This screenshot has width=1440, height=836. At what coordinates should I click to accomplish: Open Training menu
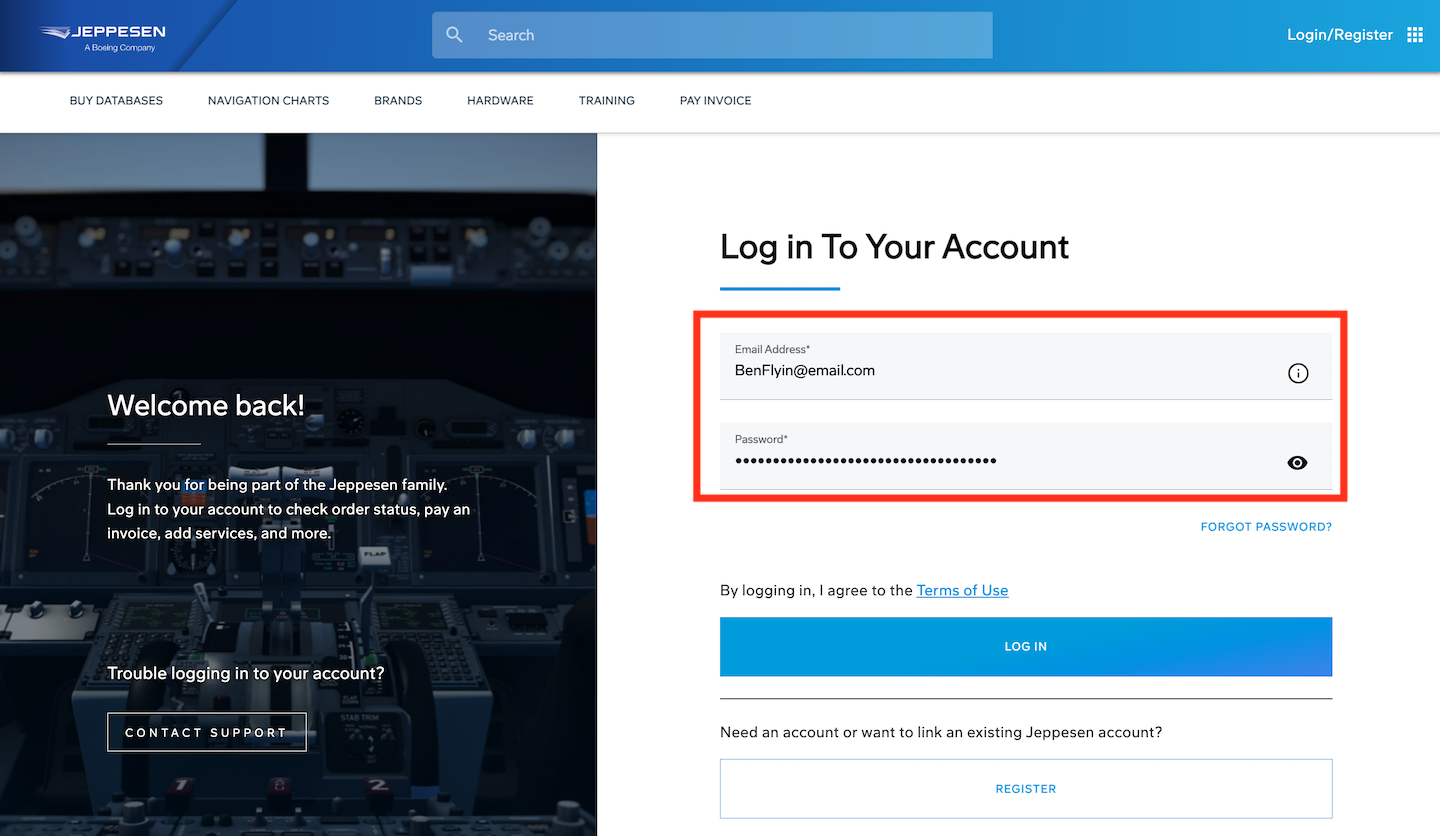pyautogui.click(x=607, y=101)
